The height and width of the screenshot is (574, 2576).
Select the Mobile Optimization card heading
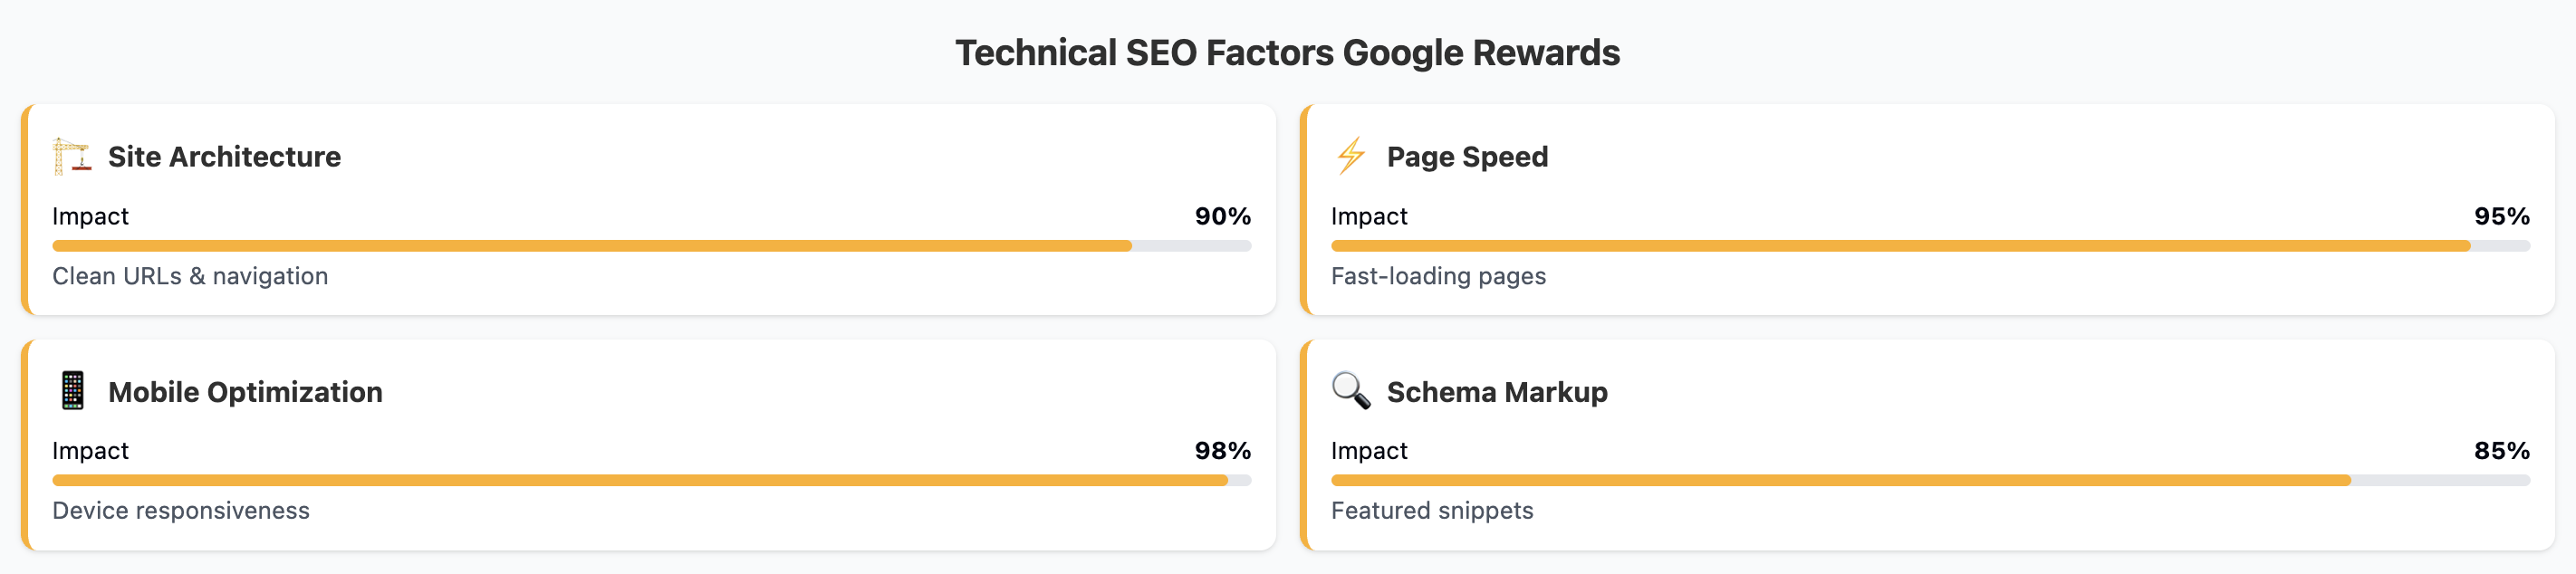pyautogui.click(x=245, y=392)
